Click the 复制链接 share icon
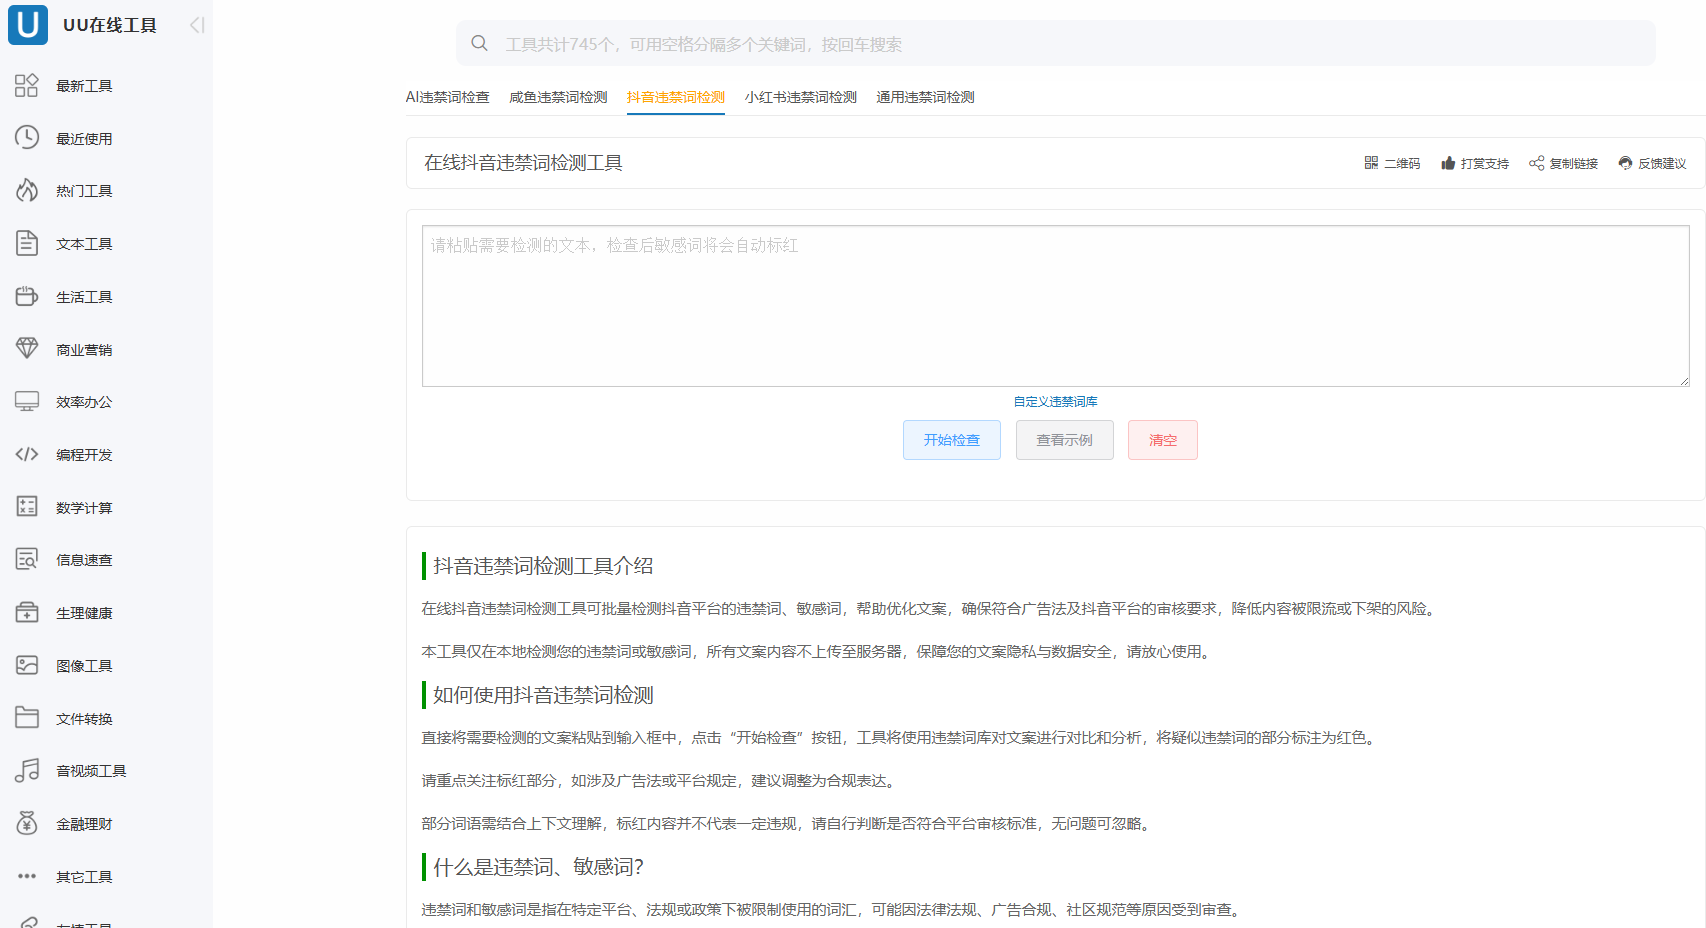The height and width of the screenshot is (928, 1706). pos(1537,163)
